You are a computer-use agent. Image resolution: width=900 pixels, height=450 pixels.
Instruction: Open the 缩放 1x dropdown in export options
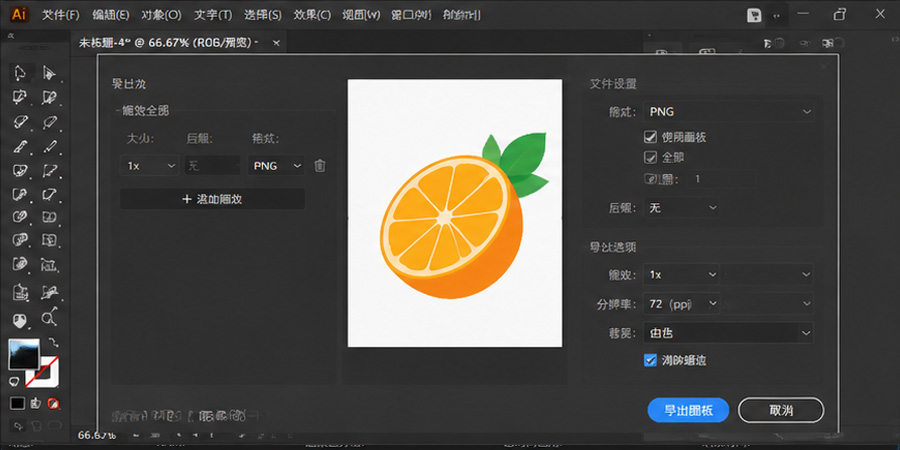click(x=681, y=275)
